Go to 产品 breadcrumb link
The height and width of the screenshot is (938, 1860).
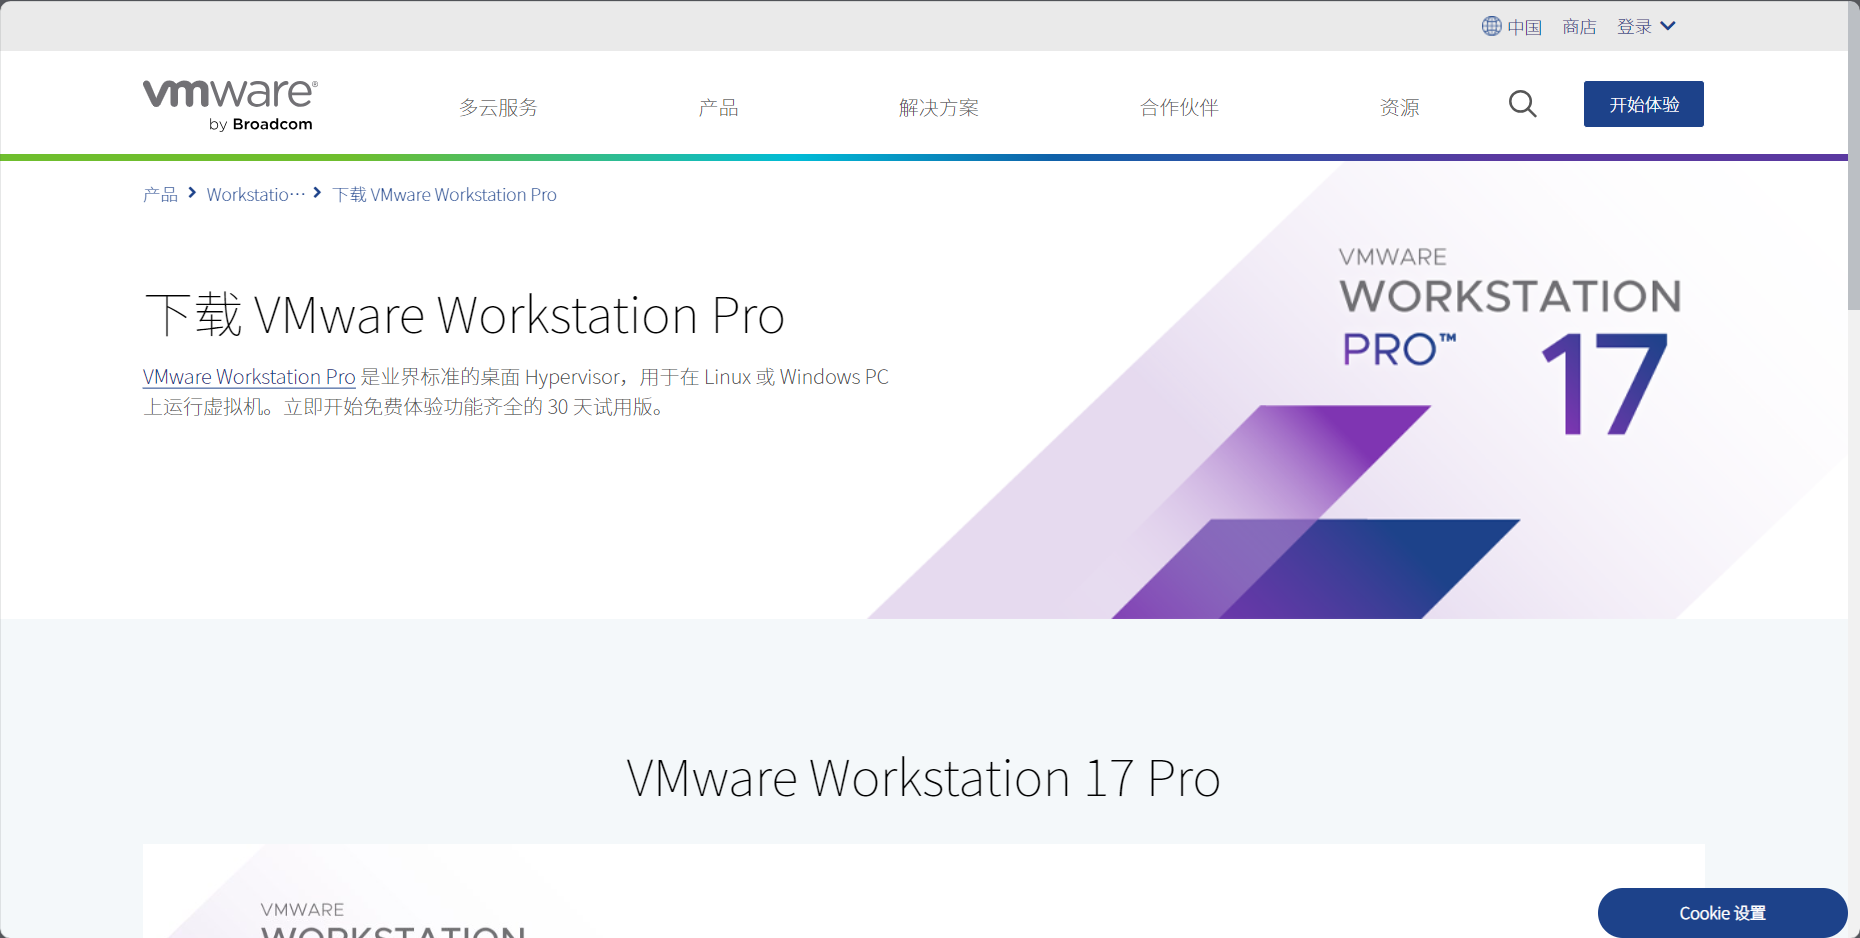coord(160,195)
